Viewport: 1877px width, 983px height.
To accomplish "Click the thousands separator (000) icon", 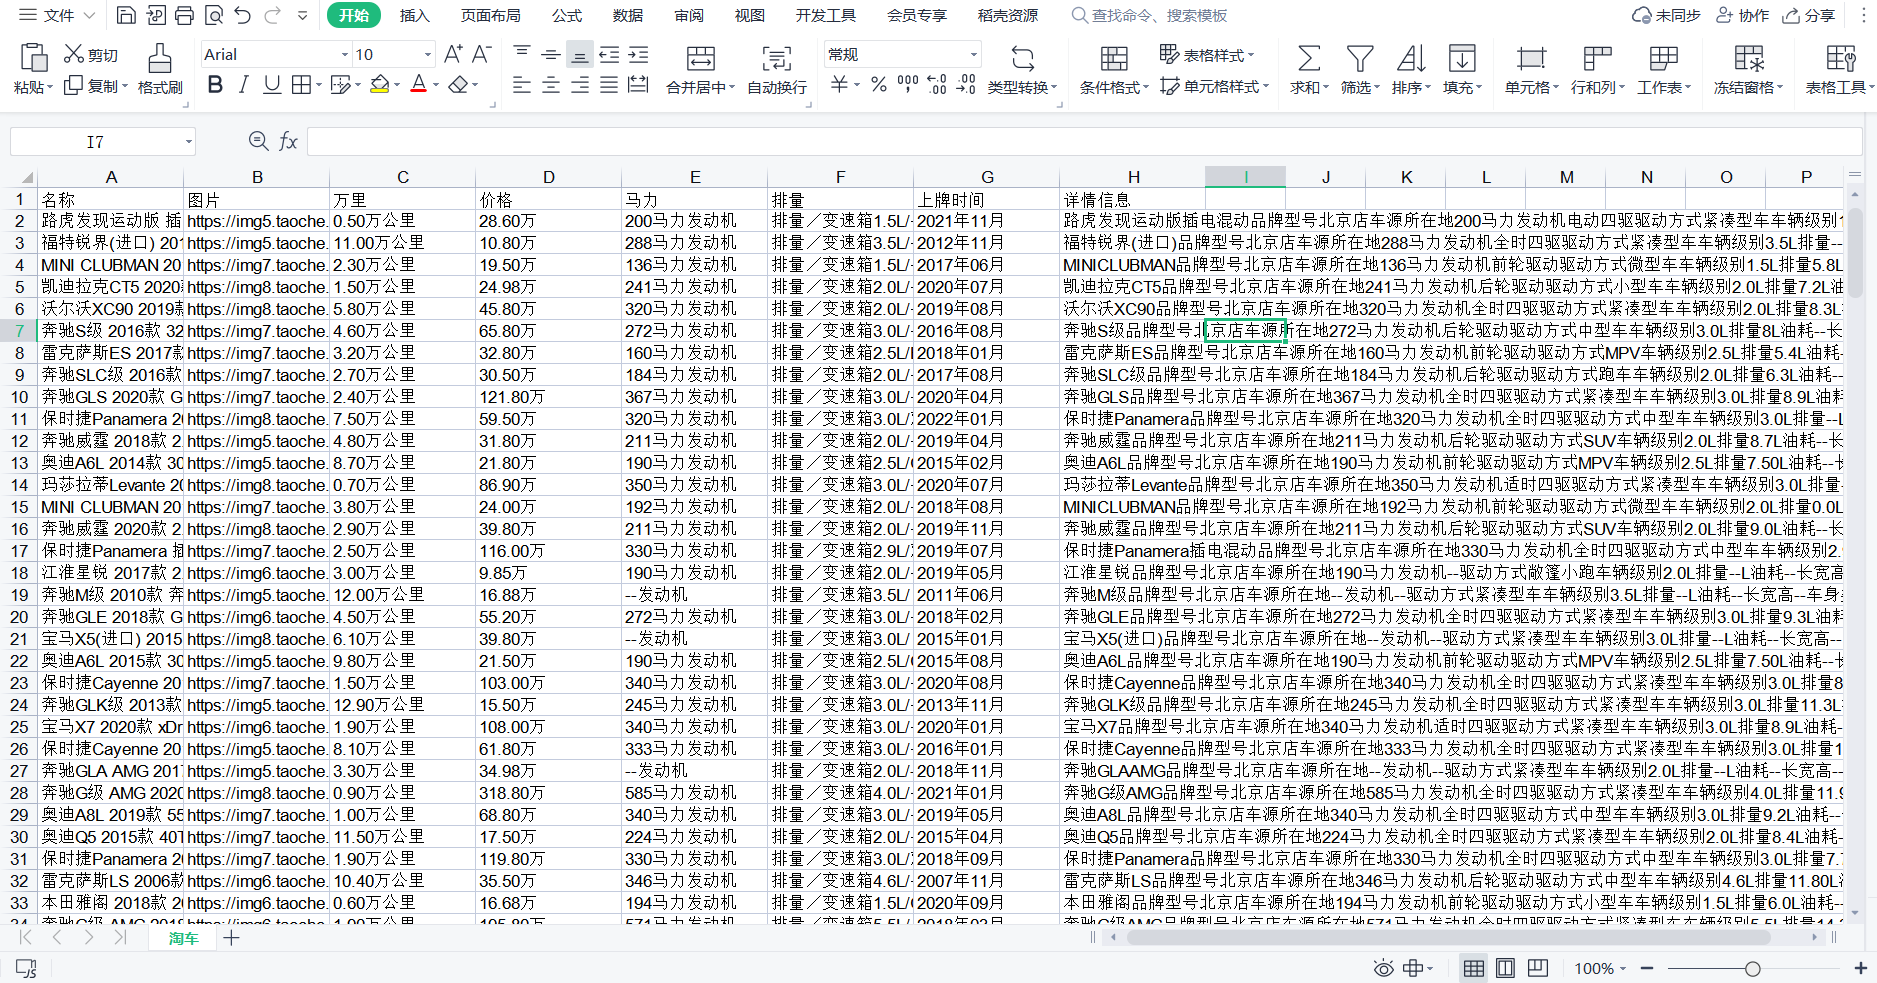I will click(908, 85).
